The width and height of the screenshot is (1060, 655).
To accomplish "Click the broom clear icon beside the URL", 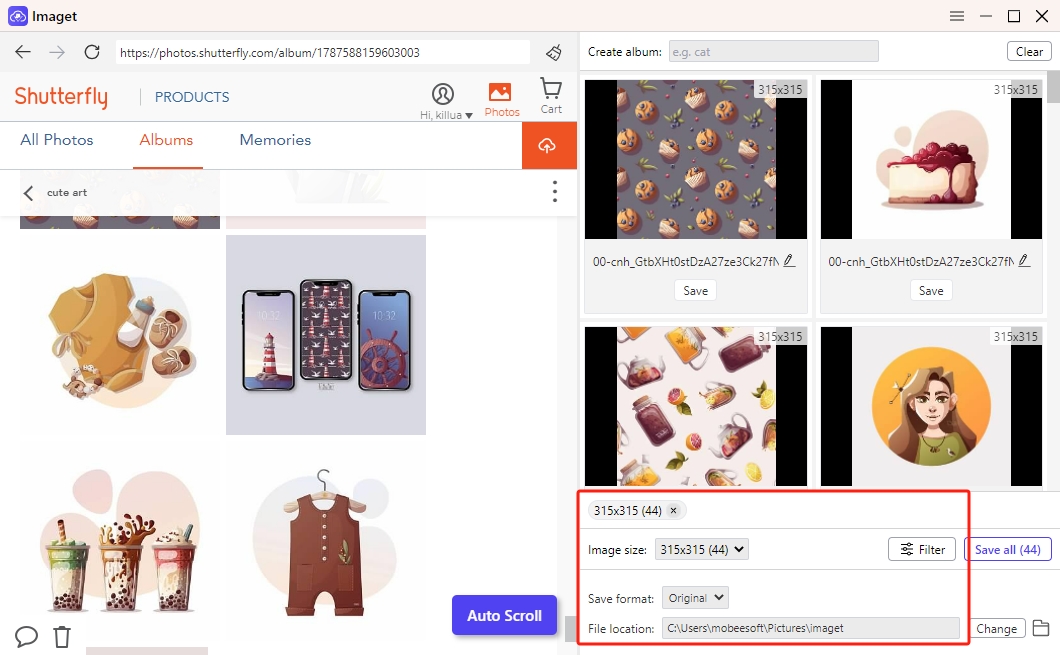I will [554, 52].
